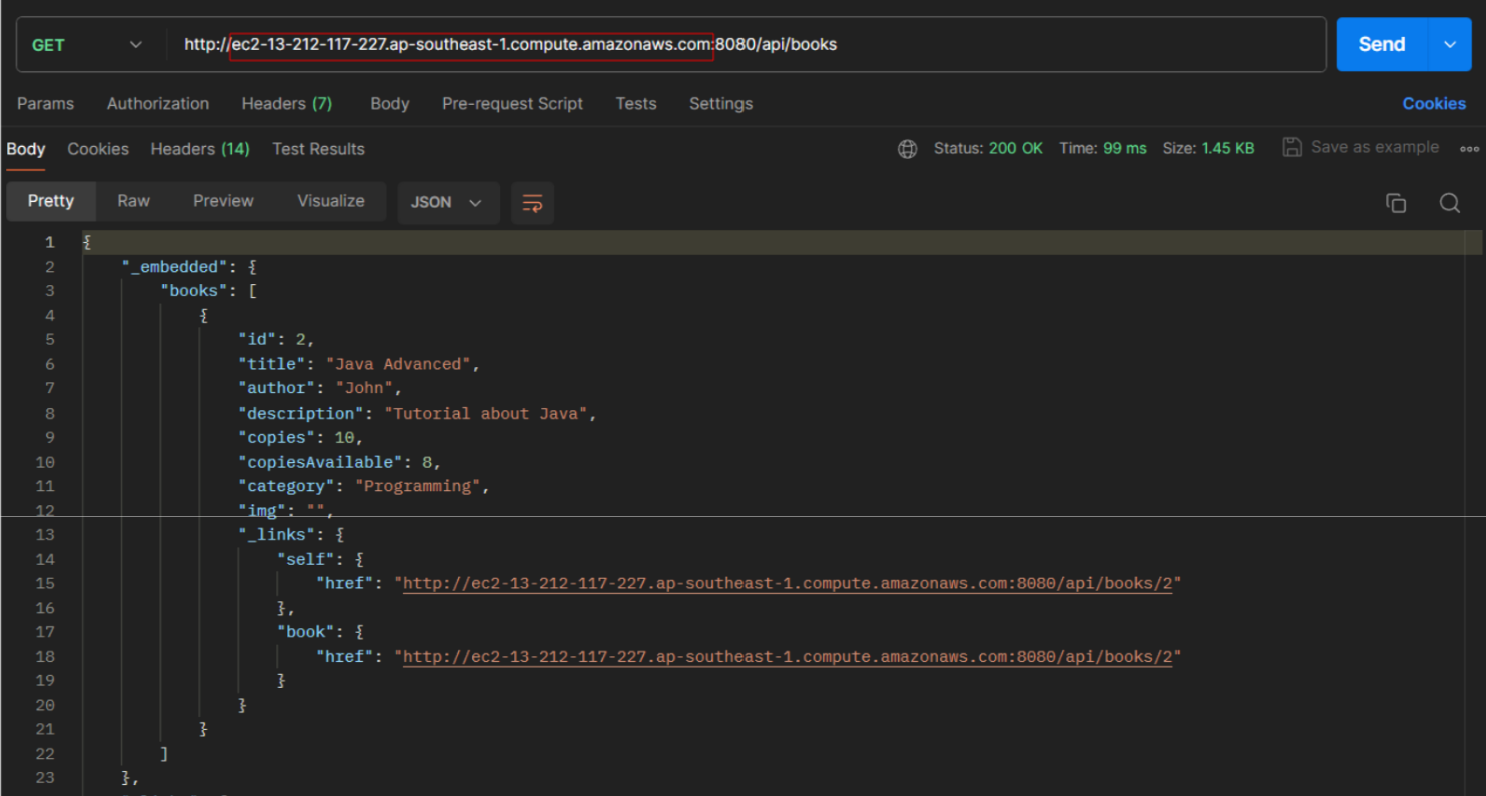Open the Settings tab
The height and width of the screenshot is (796, 1486).
coord(721,104)
